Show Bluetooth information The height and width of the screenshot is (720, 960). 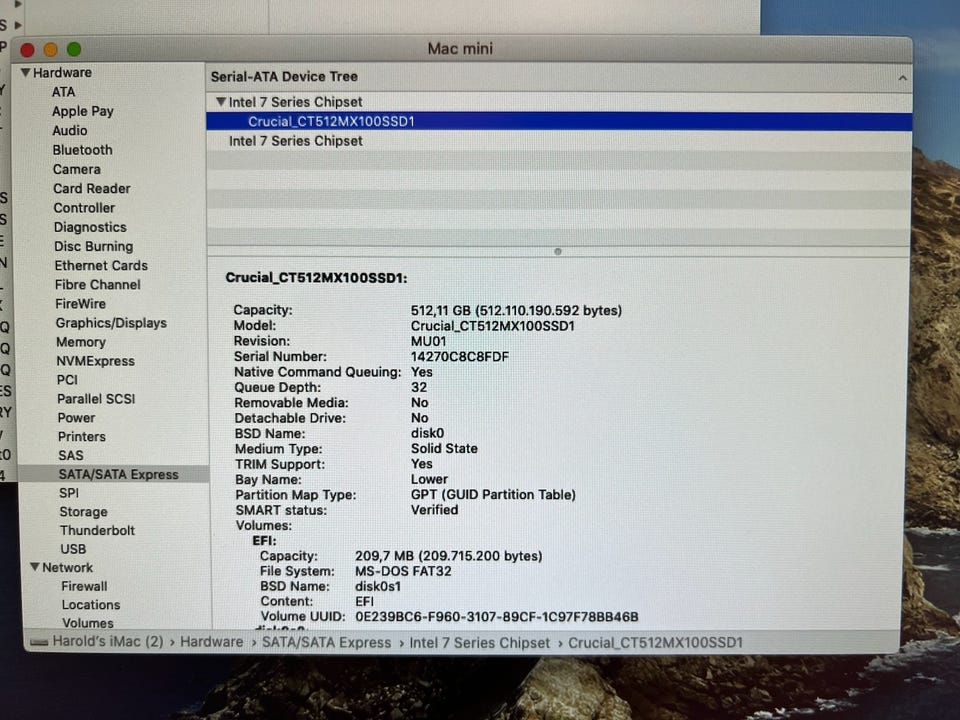(x=83, y=150)
